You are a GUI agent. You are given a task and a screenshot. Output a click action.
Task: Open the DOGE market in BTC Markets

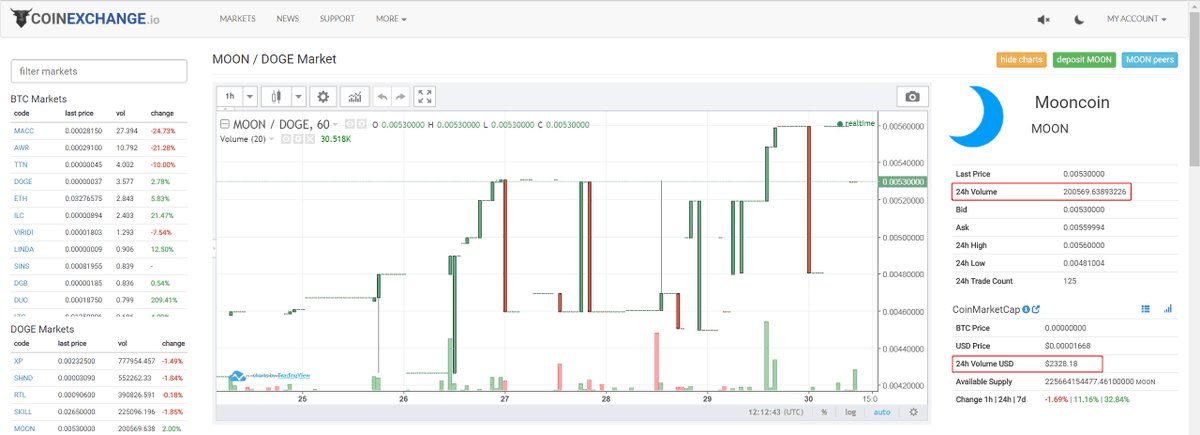pos(24,182)
